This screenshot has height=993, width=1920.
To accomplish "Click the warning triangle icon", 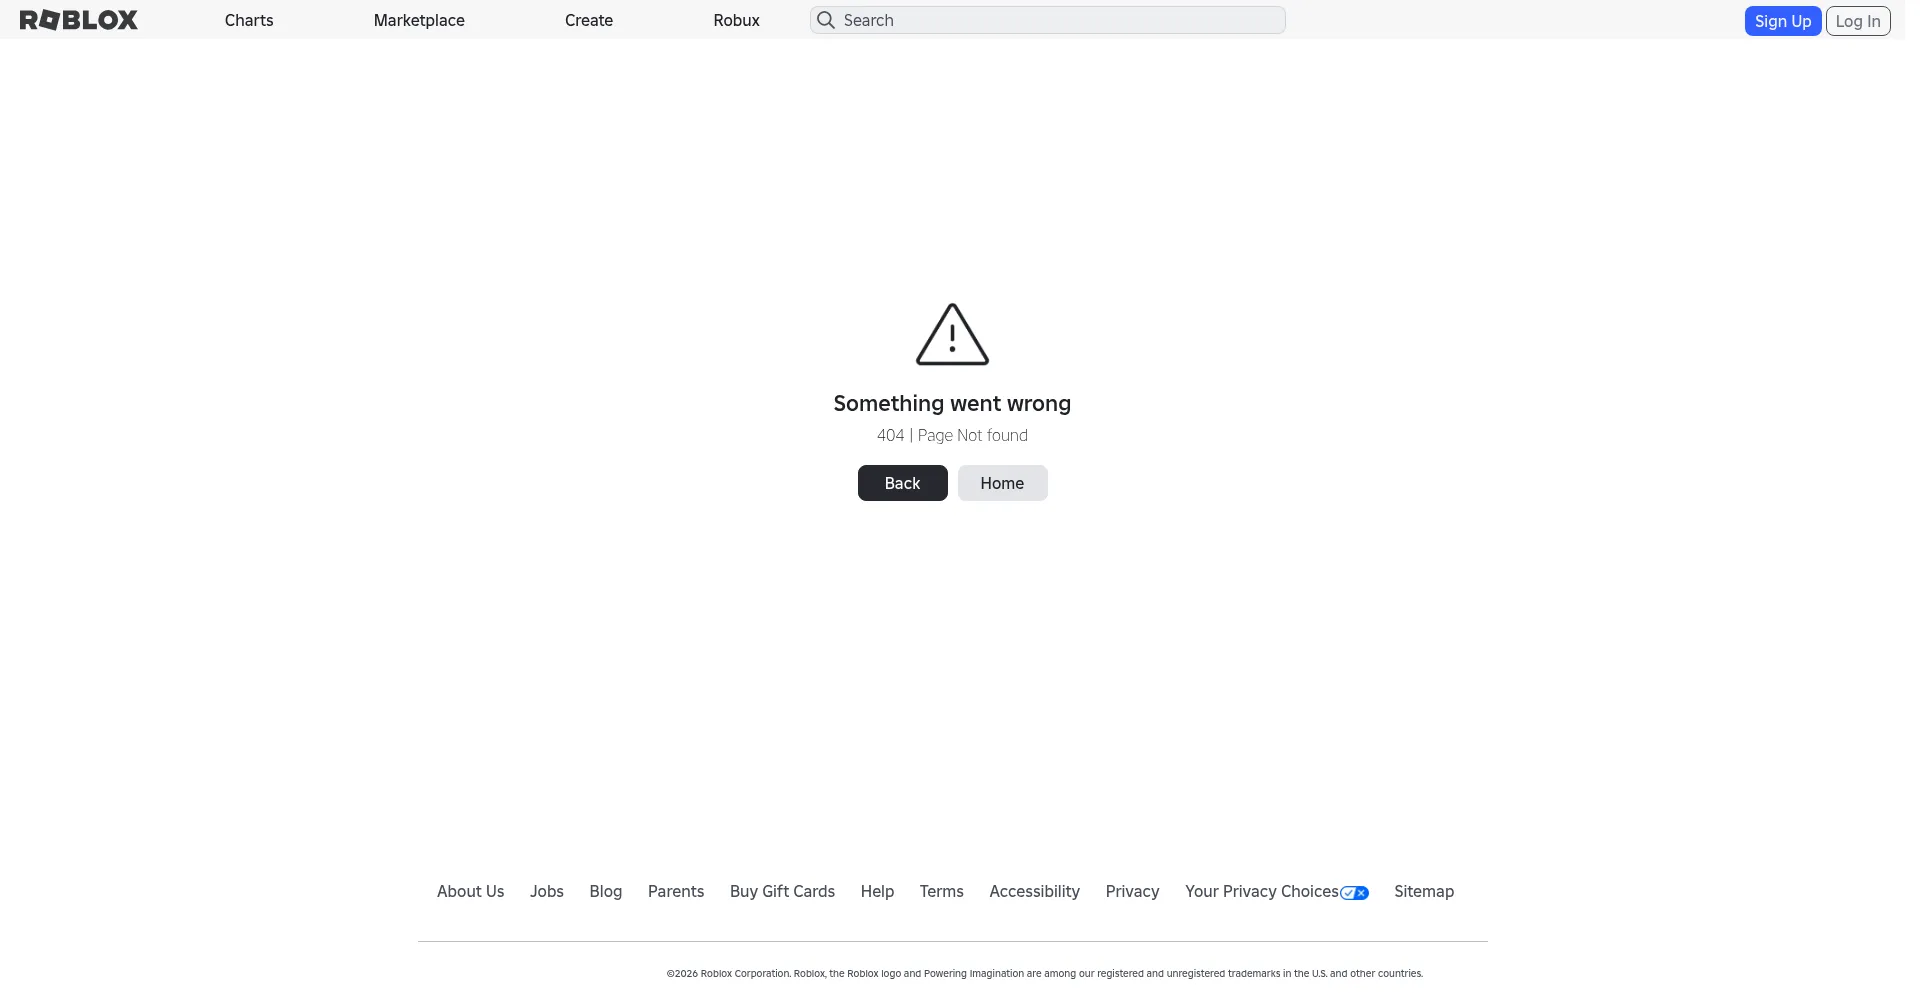I will point(952,334).
